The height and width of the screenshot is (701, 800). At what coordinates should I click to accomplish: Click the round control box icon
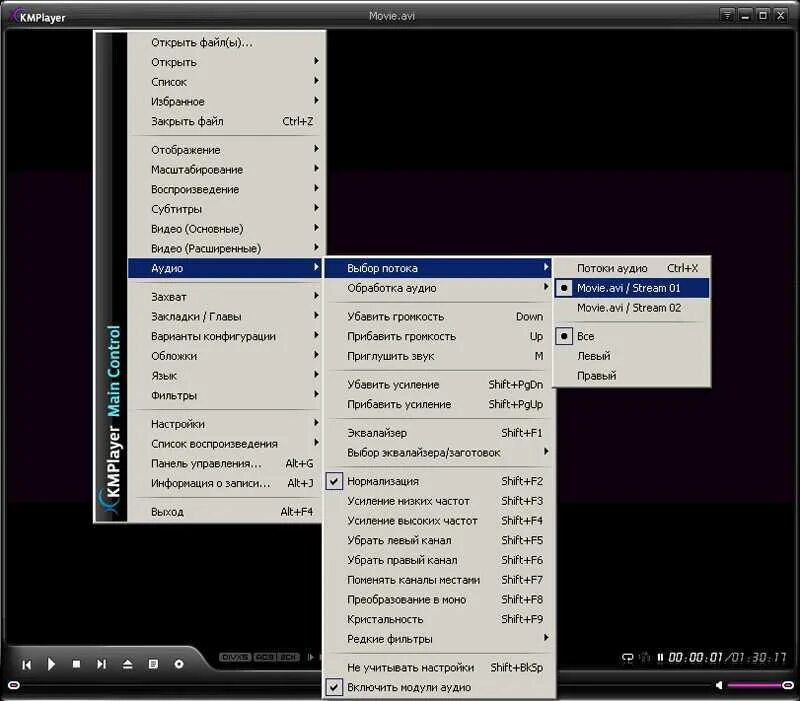click(x=179, y=664)
